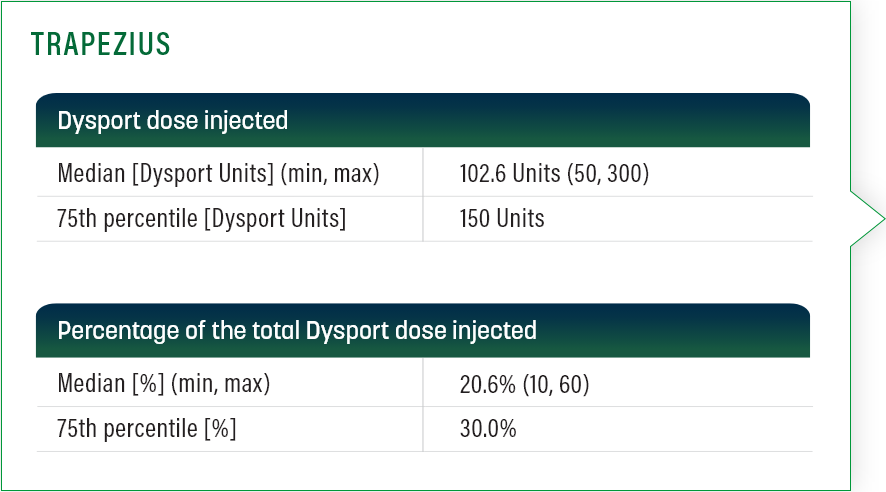Screen dimensions: 886x492
Task: Click the 'Median [Dysport Units] (min, max)' label
Action: pyautogui.click(x=218, y=174)
